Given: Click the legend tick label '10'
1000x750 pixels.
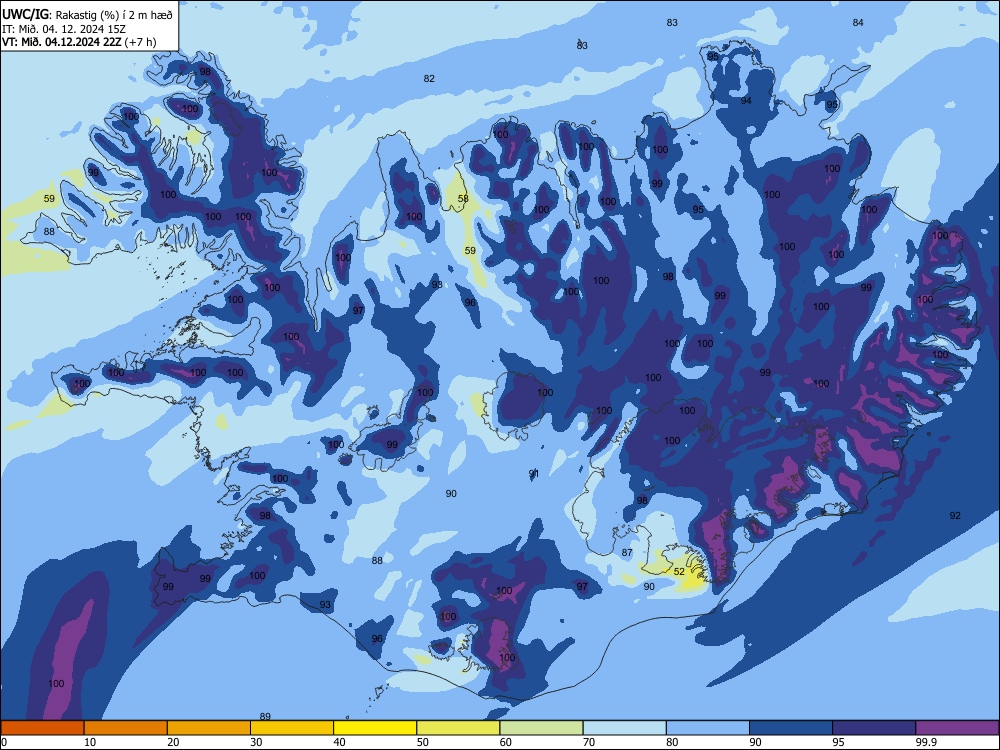Looking at the screenshot, I should [91, 742].
